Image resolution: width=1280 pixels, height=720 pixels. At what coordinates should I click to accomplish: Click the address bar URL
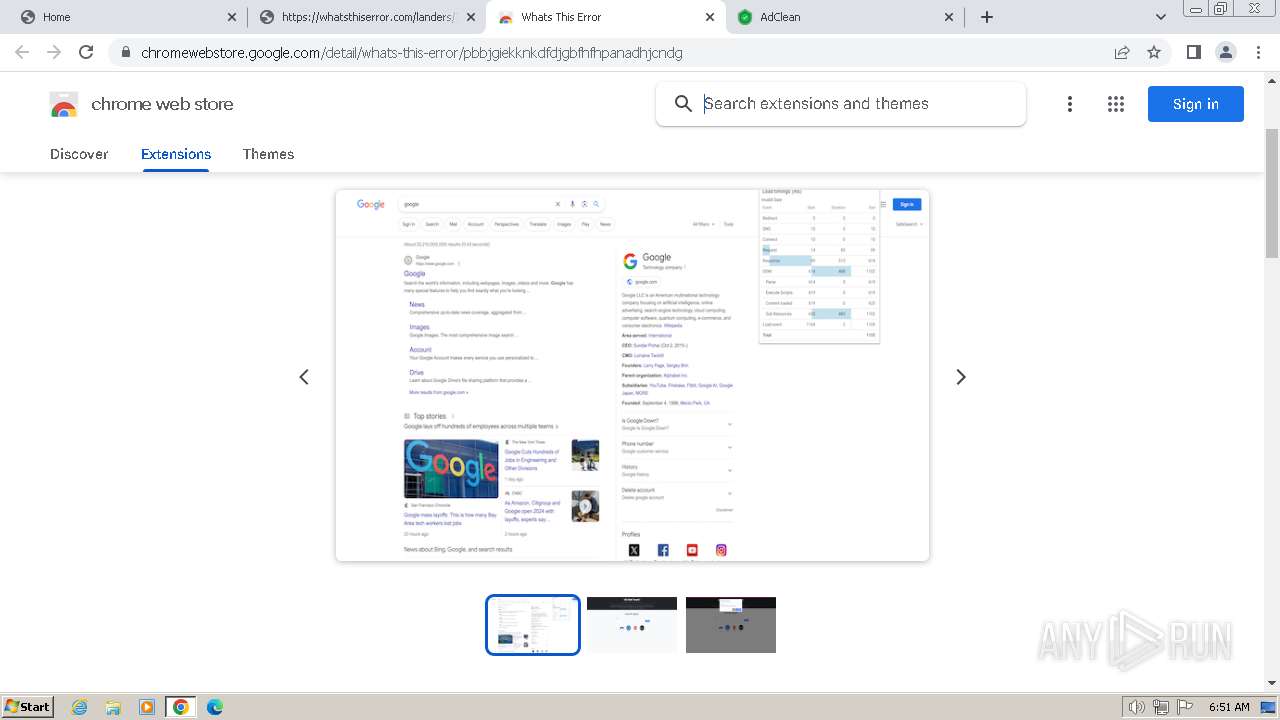tap(412, 53)
